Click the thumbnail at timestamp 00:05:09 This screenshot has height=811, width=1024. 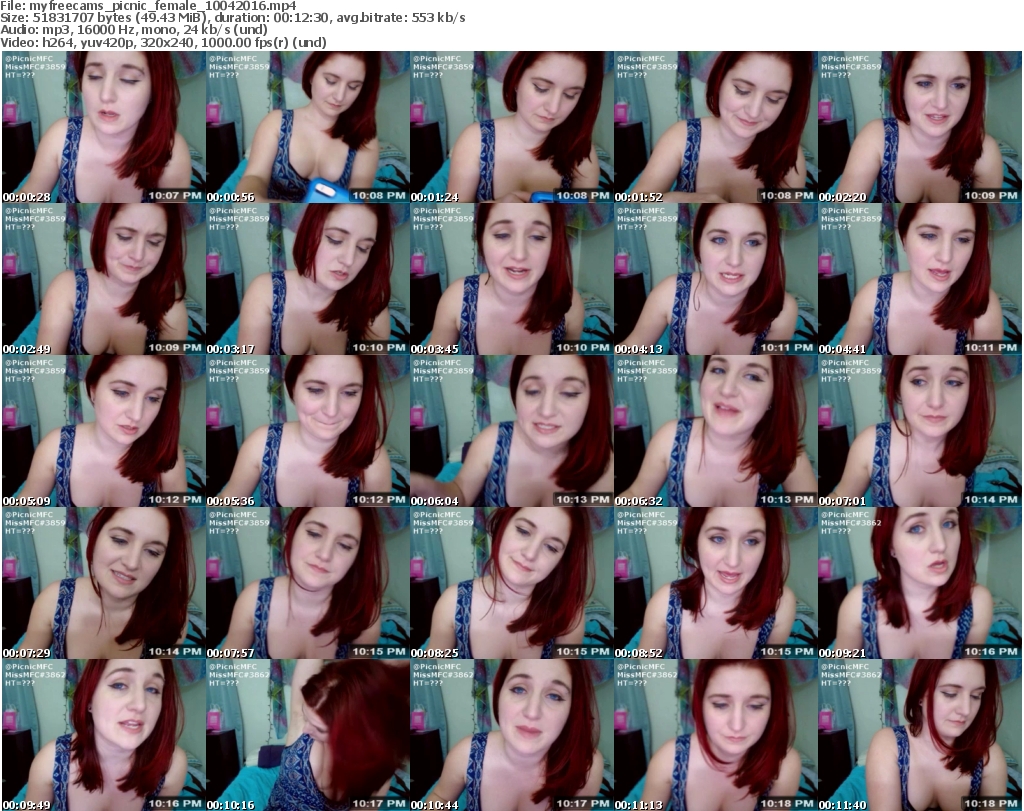[x=103, y=431]
